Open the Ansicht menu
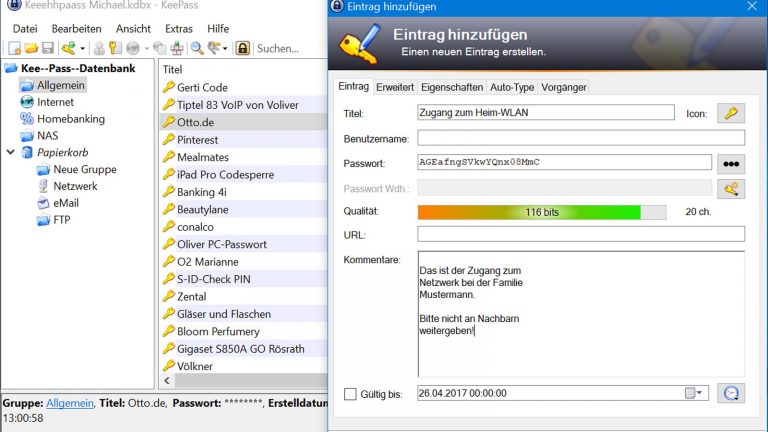768x432 pixels. (133, 28)
